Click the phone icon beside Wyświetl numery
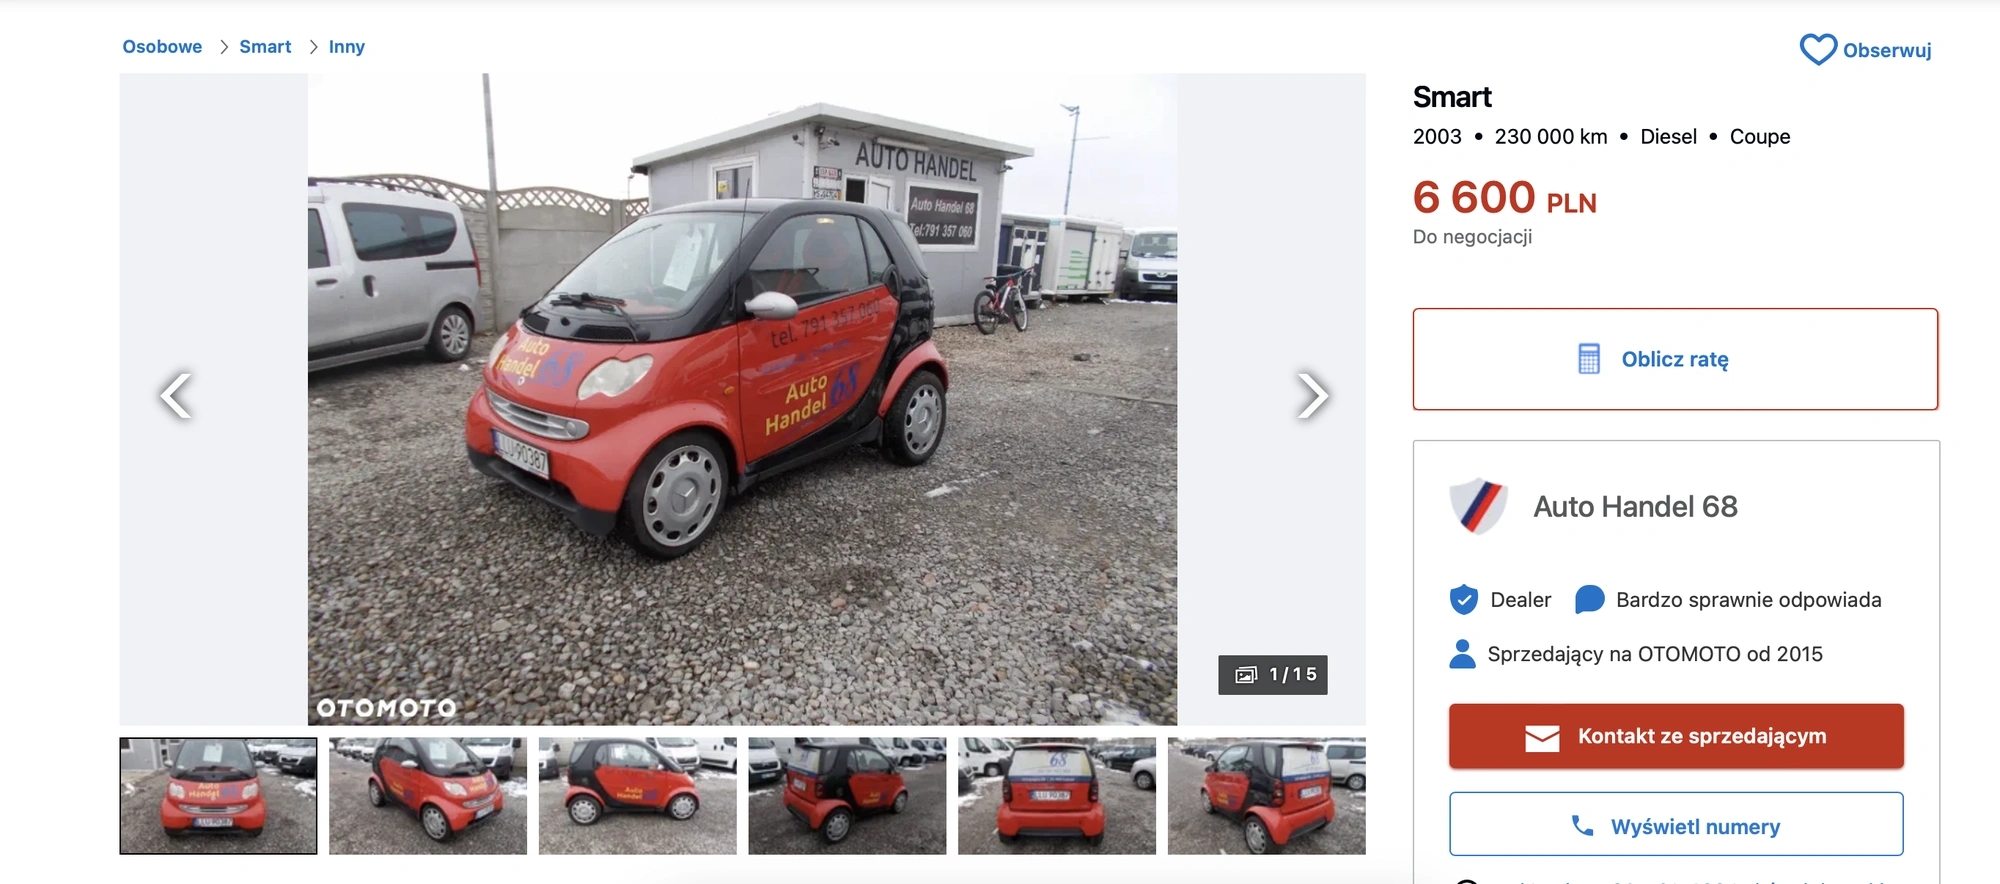Image resolution: width=2000 pixels, height=884 pixels. coord(1582,826)
